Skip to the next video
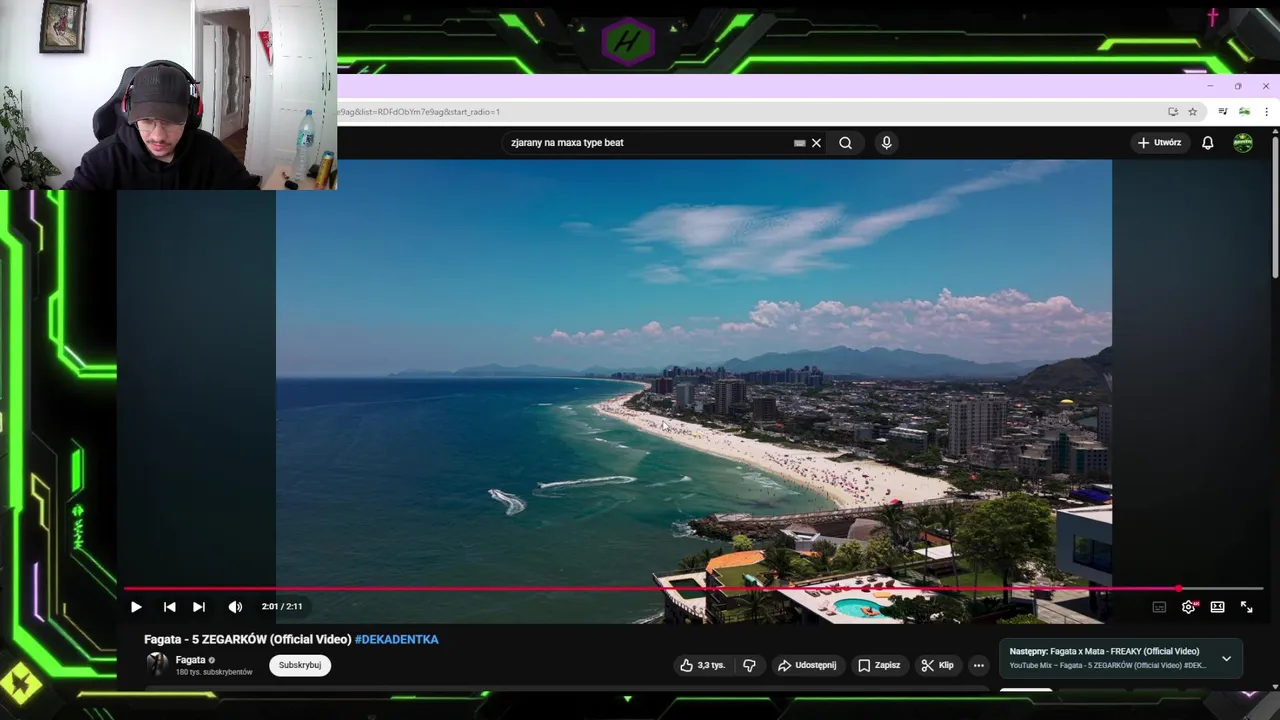1280x720 pixels. pos(199,607)
